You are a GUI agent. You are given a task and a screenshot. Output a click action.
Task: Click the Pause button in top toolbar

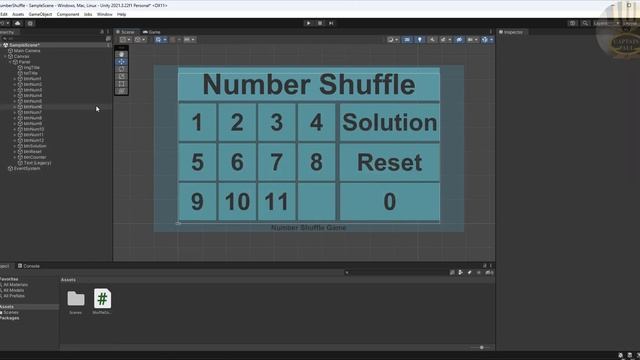(x=320, y=23)
